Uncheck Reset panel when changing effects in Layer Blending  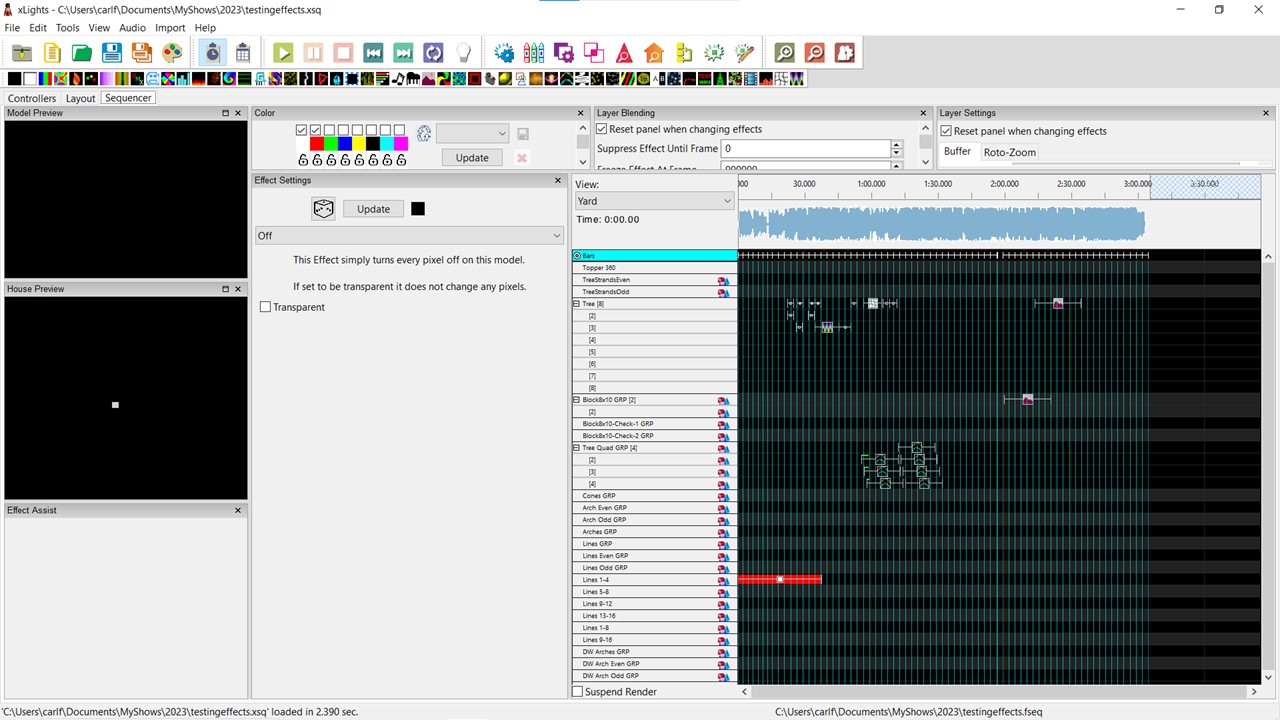point(601,129)
